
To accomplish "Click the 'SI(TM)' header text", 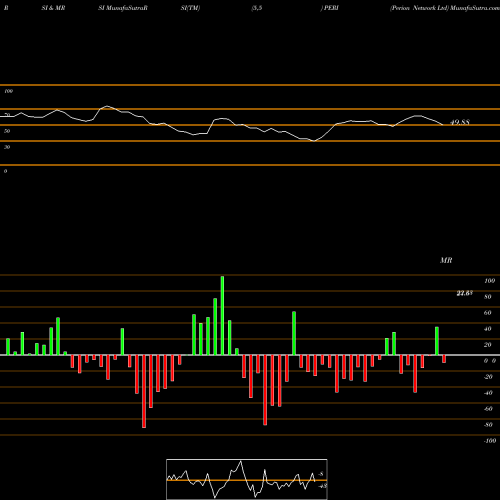I will coord(190,8).
